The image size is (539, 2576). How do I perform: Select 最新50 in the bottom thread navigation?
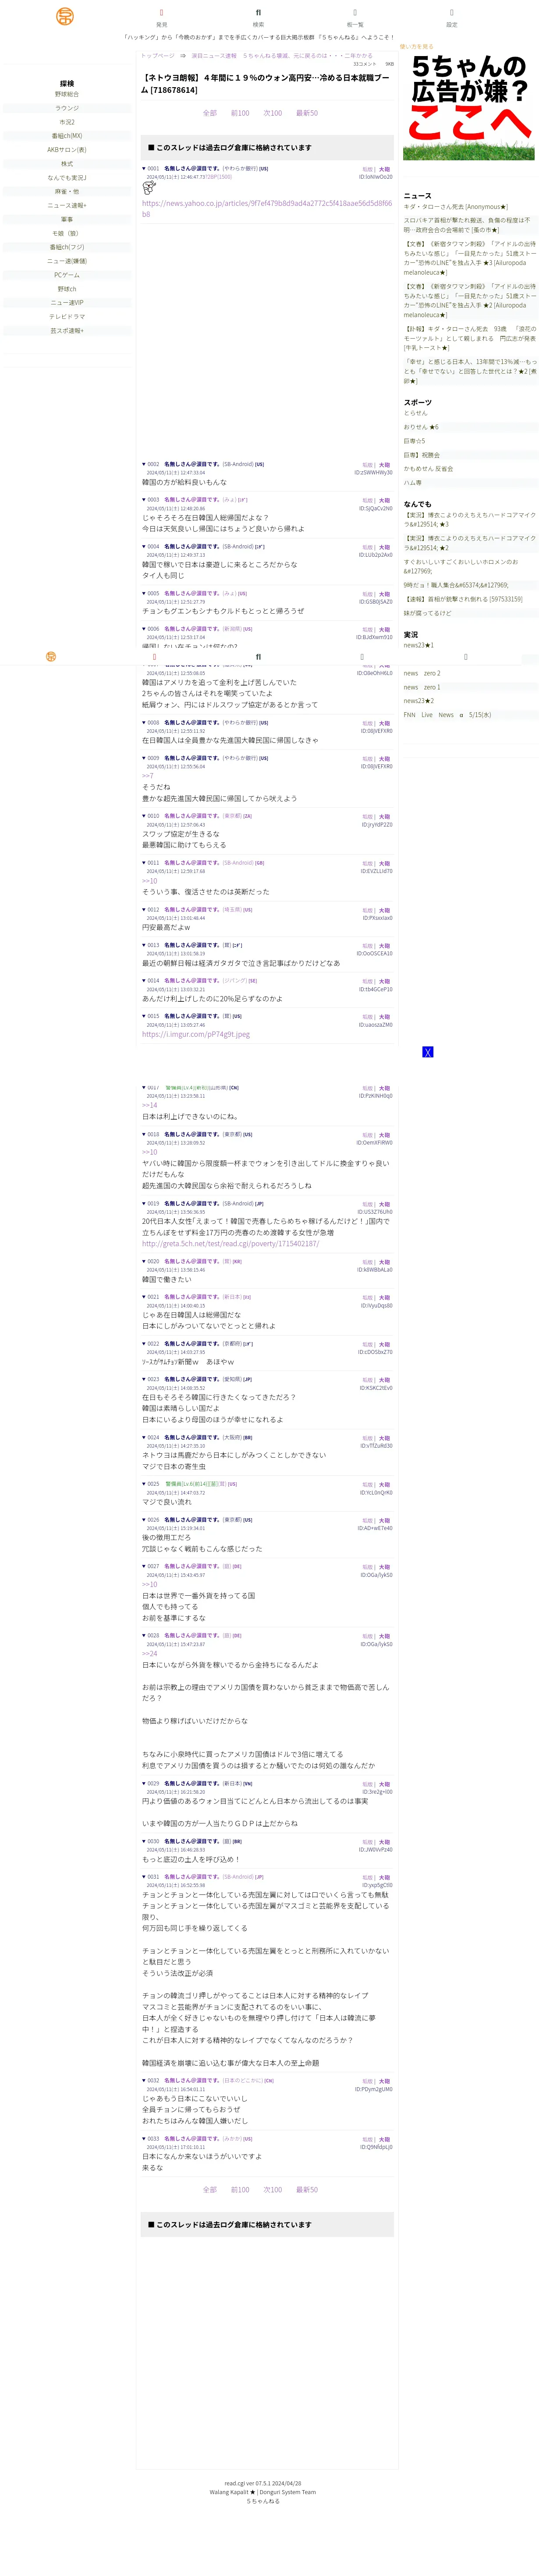click(x=307, y=2190)
